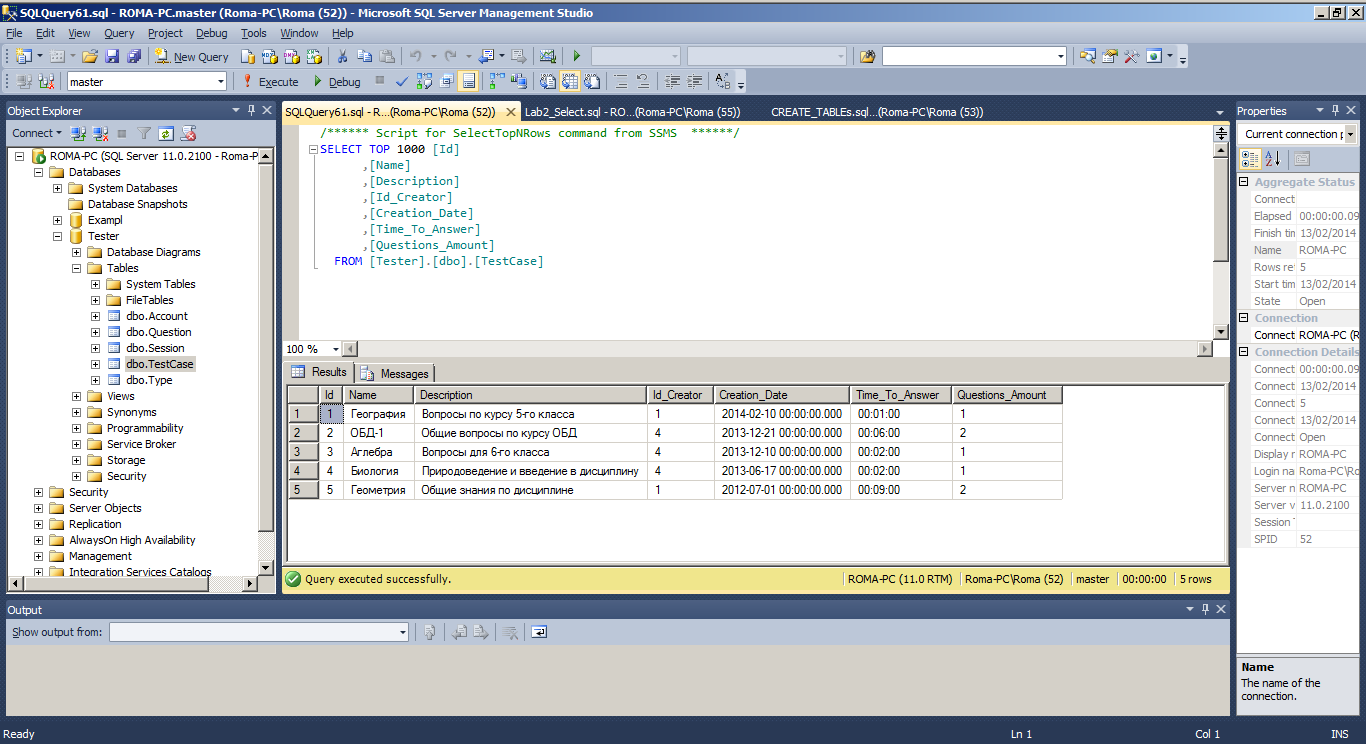This screenshot has width=1366, height=744.
Task: Switch to the CREATE_TABLEs.sql tab
Action: coord(877,112)
